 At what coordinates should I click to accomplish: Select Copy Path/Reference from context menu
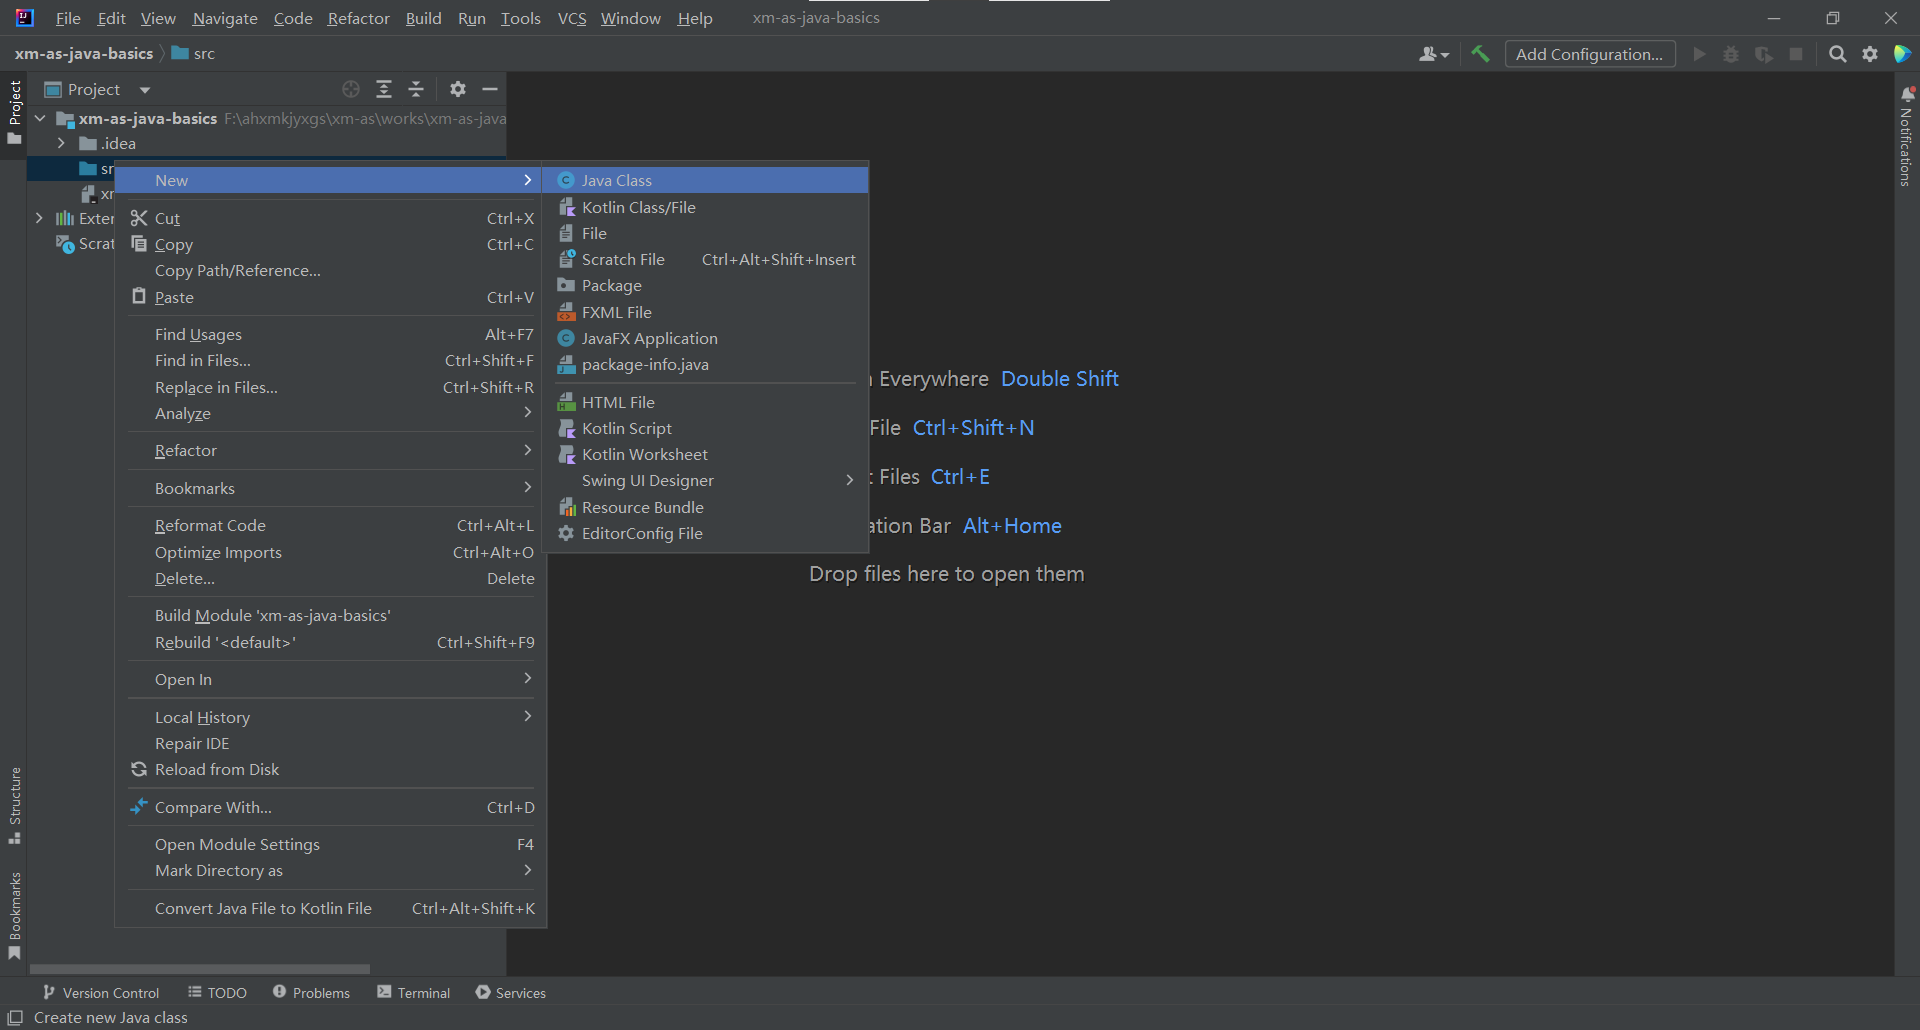tap(331, 270)
